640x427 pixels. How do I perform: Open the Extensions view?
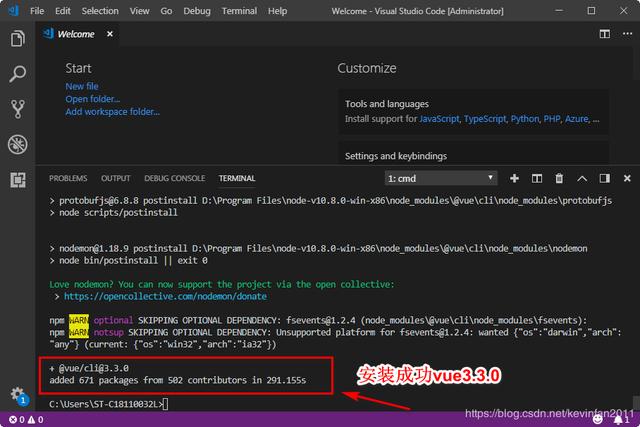[x=18, y=180]
